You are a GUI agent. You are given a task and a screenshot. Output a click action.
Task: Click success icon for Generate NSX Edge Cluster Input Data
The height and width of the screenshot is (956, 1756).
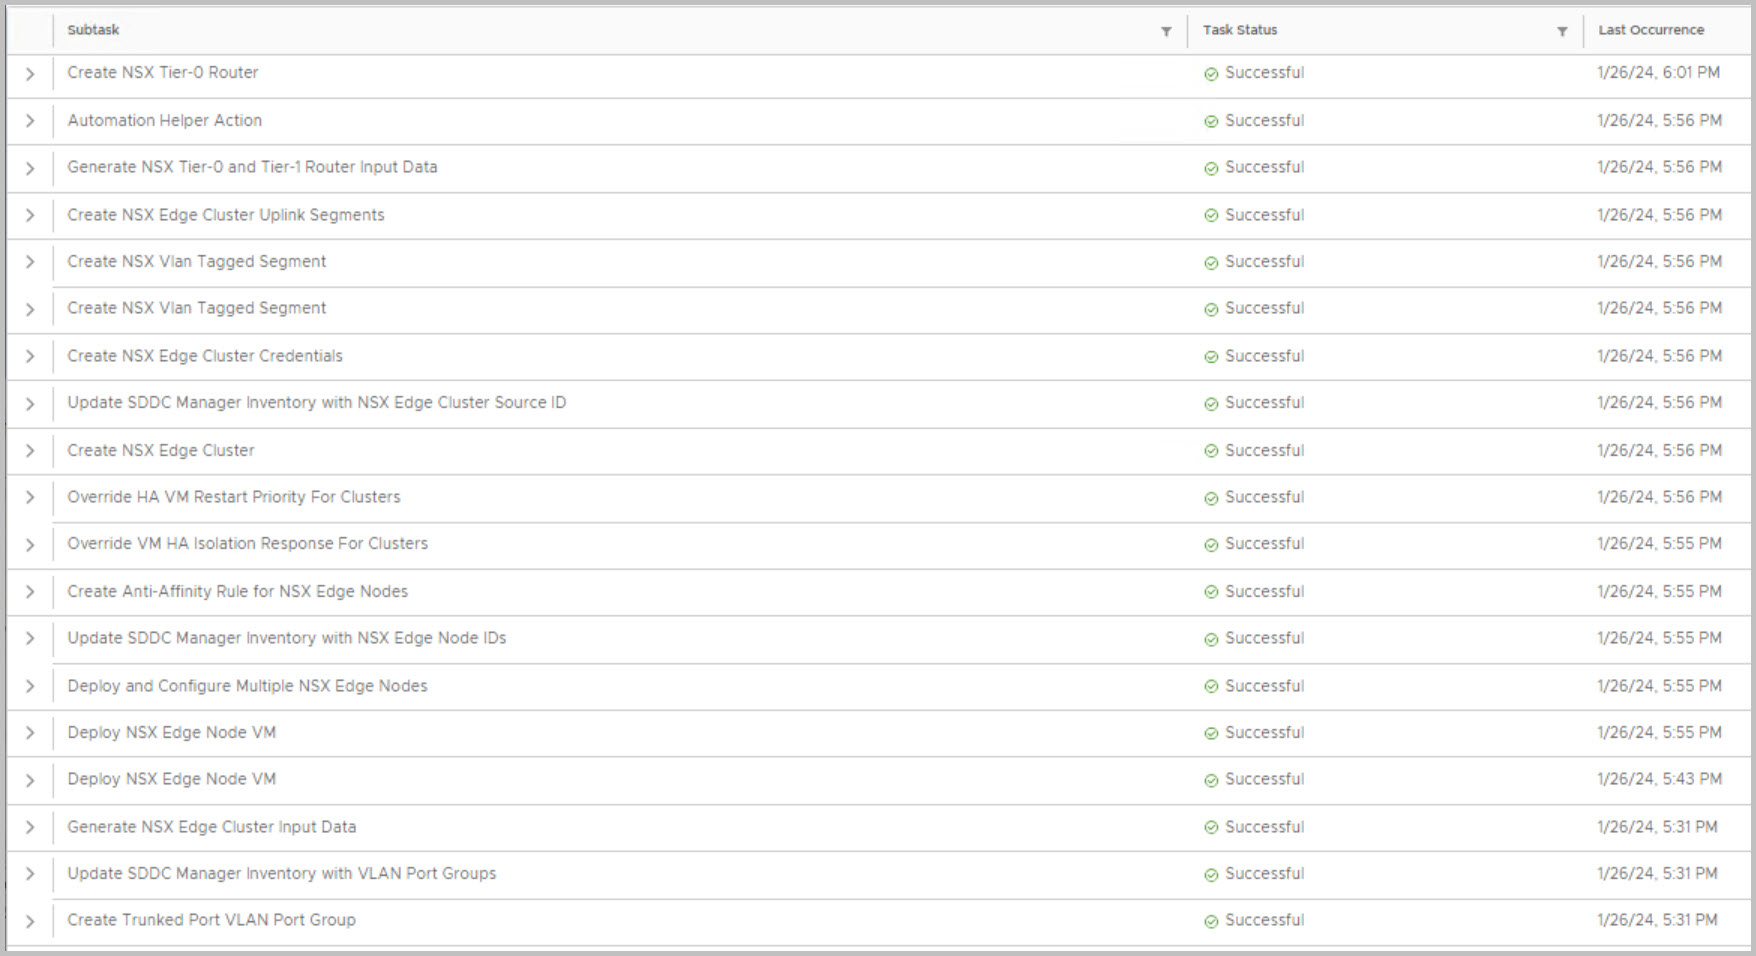tap(1211, 828)
